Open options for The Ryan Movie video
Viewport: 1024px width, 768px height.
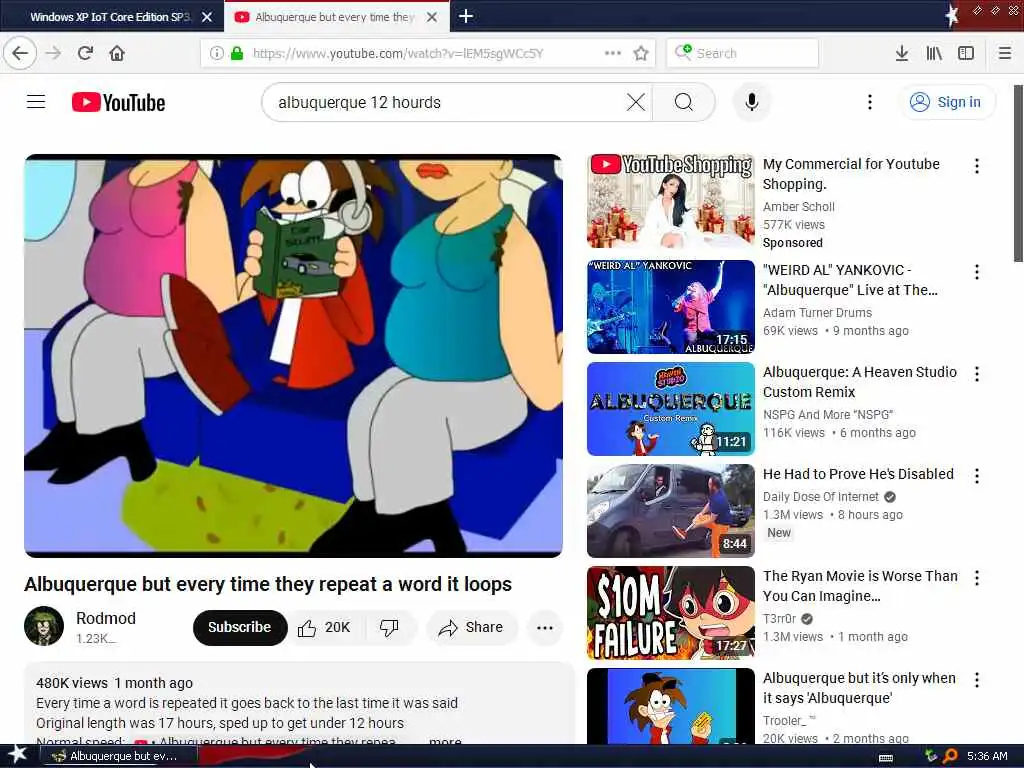click(977, 577)
